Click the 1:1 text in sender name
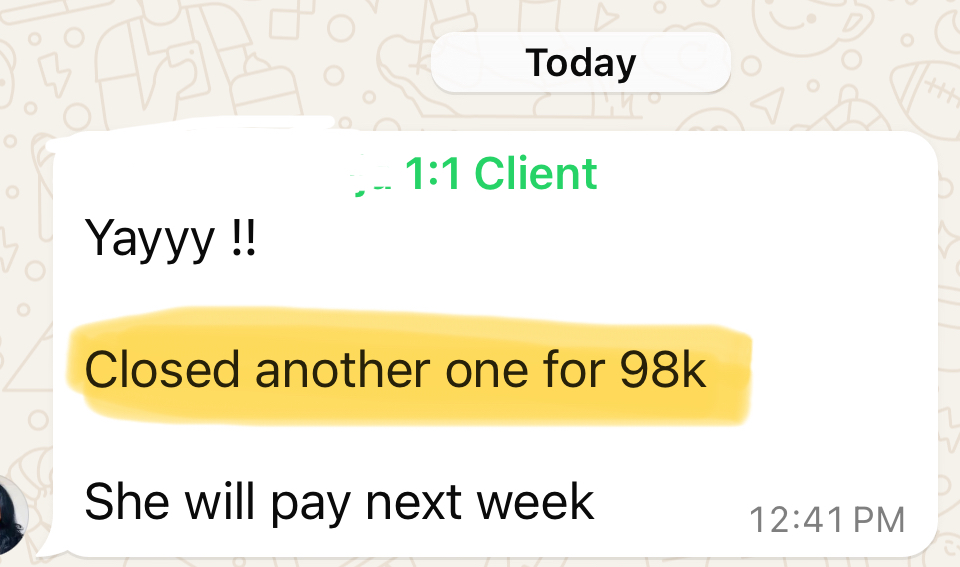 [x=432, y=173]
